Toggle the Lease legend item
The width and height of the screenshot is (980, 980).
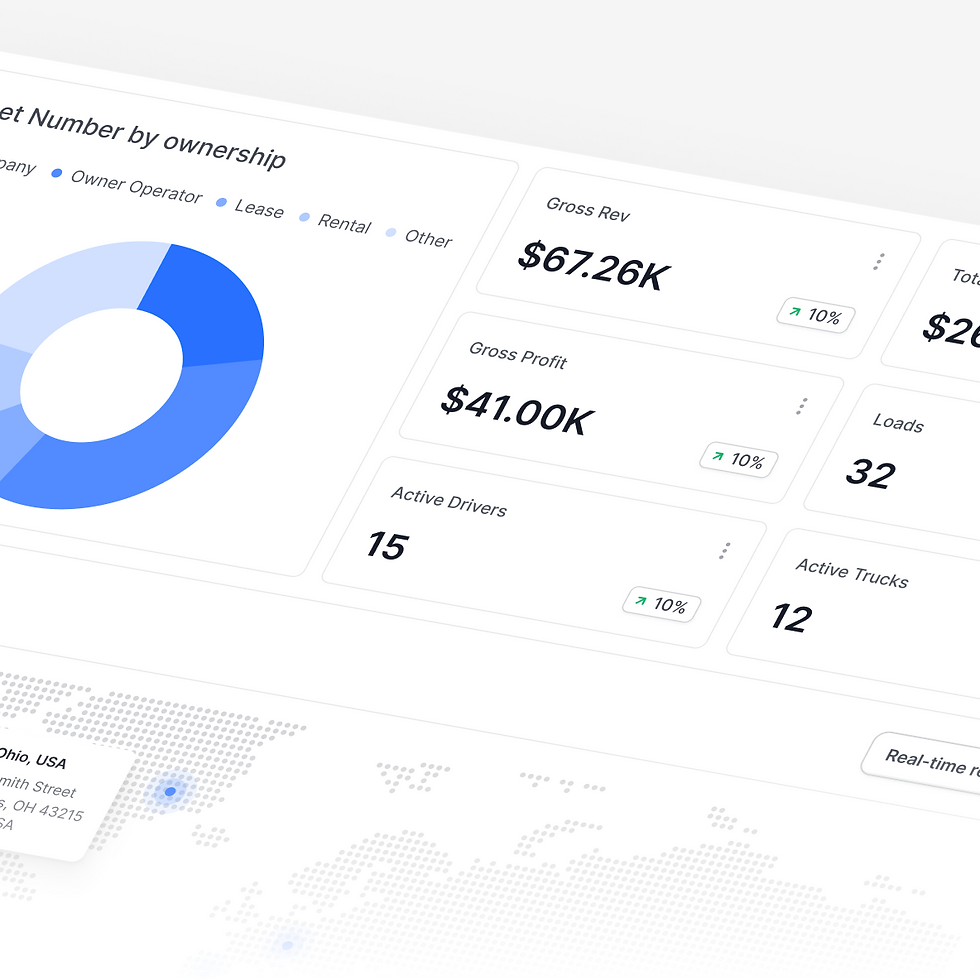tap(250, 207)
